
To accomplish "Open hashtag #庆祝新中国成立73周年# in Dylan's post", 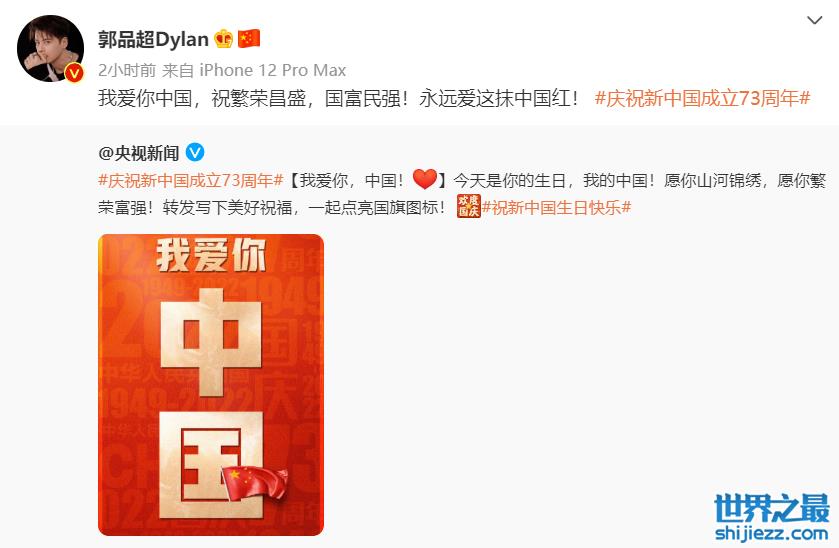I will coord(703,98).
